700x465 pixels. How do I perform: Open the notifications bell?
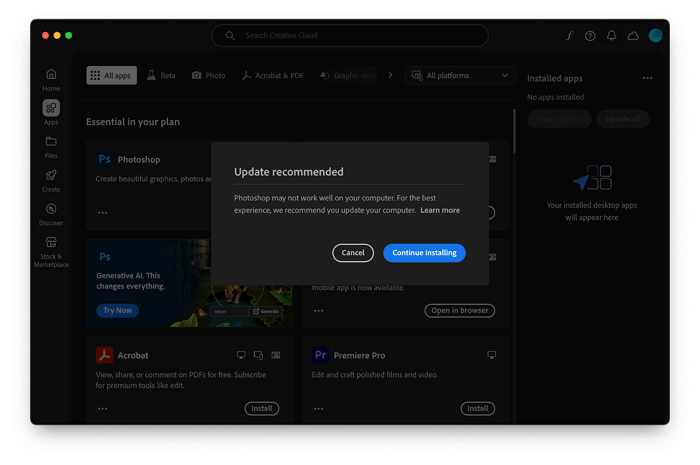[x=611, y=36]
